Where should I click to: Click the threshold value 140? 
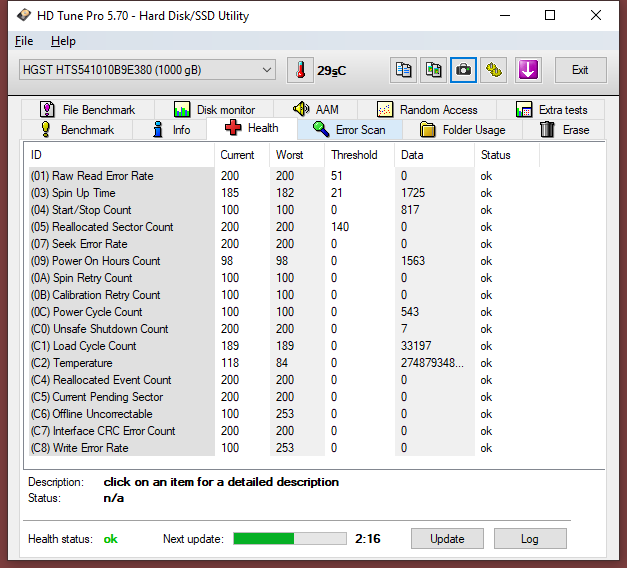pos(340,227)
